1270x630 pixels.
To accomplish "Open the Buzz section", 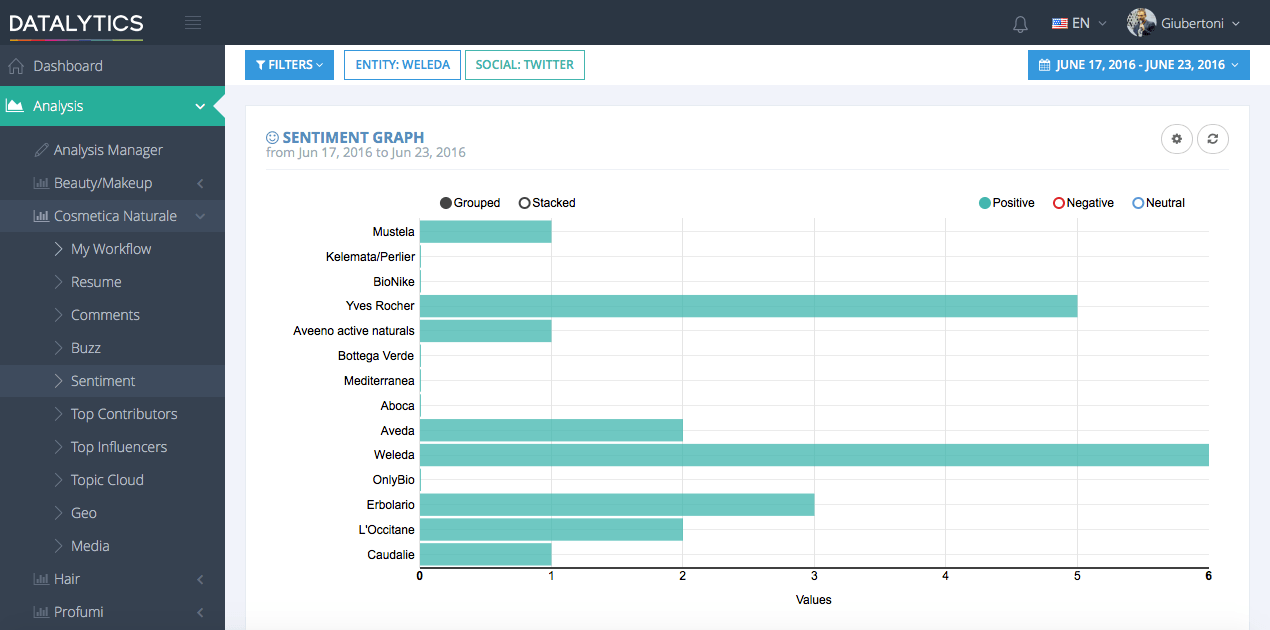I will [86, 348].
